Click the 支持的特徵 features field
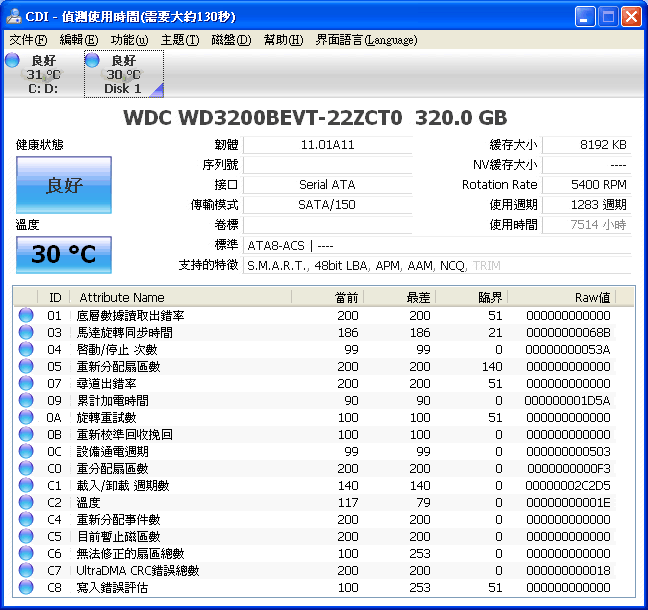 click(437, 265)
